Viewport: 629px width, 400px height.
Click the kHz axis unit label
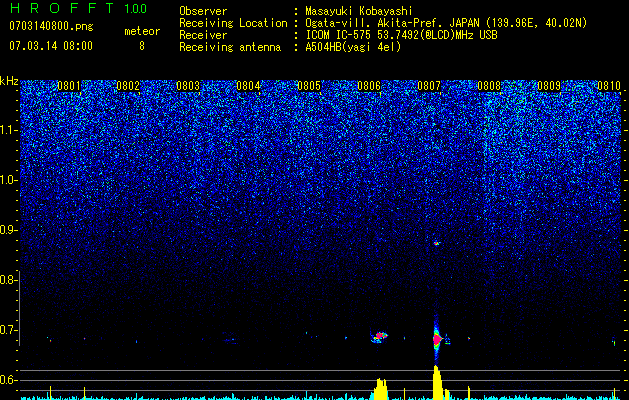coord(9,81)
